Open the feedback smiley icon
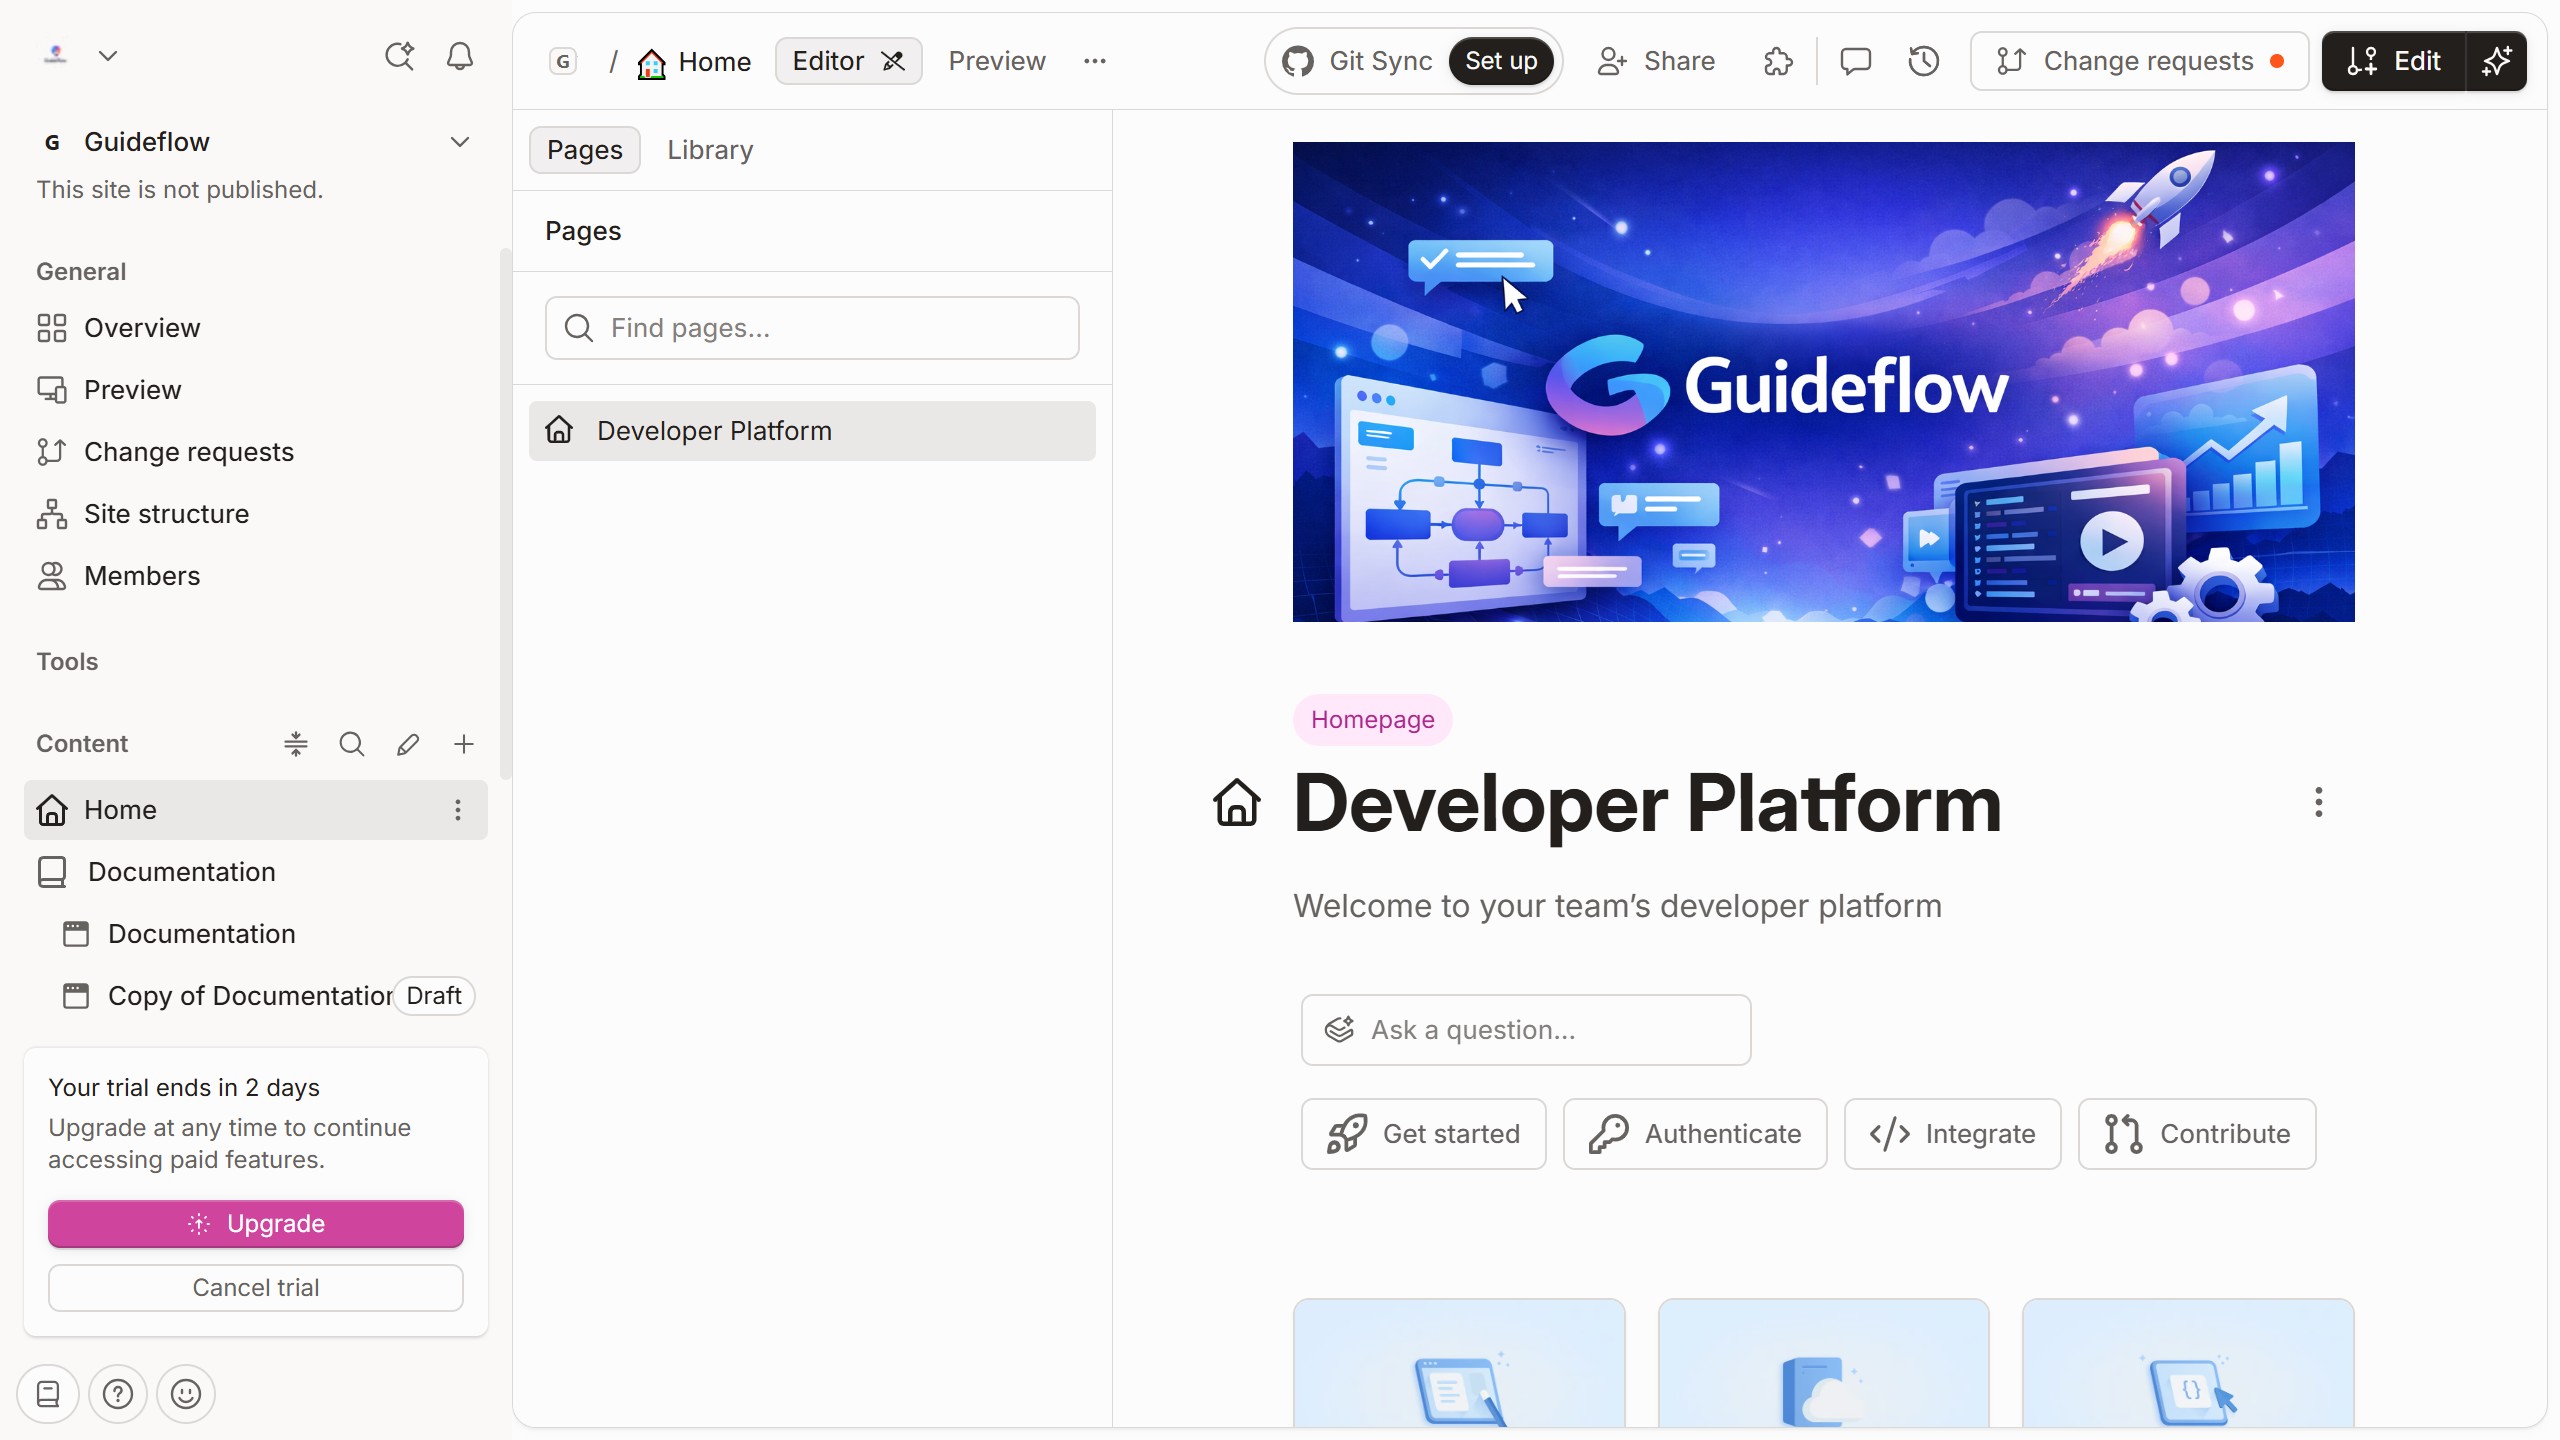 click(x=186, y=1394)
